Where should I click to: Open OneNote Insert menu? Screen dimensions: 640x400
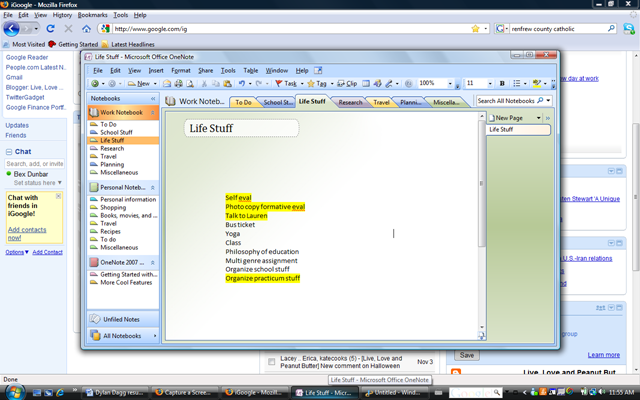156,70
